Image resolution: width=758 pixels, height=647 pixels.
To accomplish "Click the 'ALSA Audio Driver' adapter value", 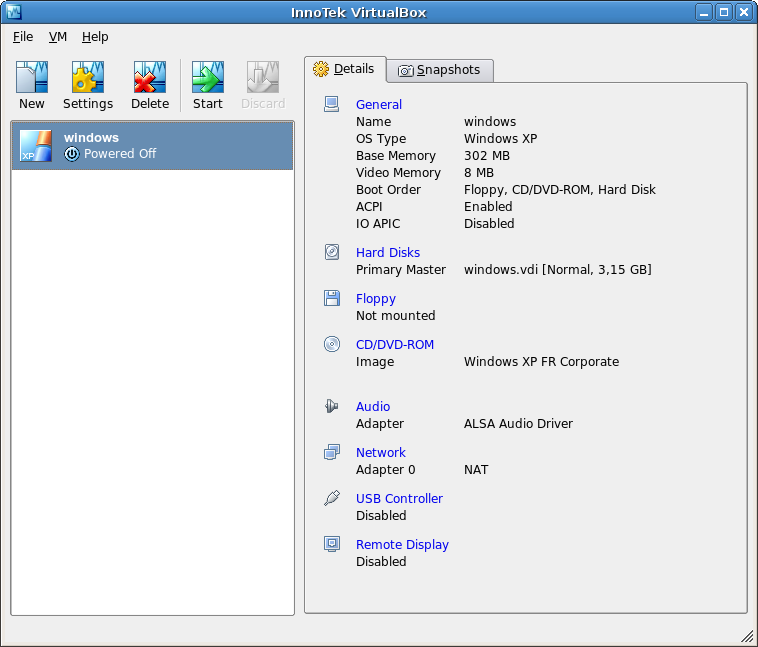I will (x=518, y=424).
